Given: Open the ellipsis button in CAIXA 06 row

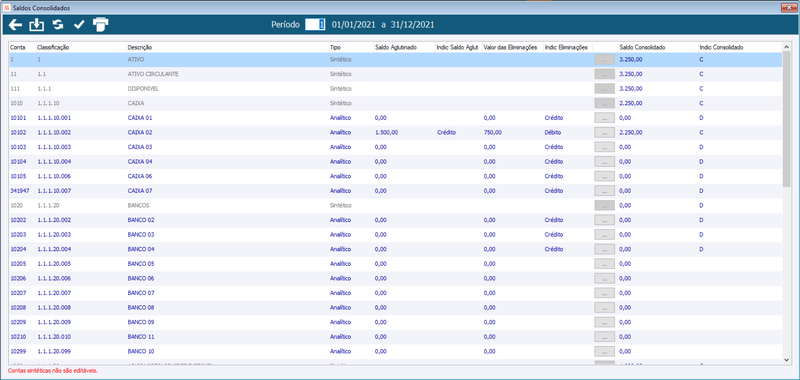Looking at the screenshot, I should coord(605,176).
